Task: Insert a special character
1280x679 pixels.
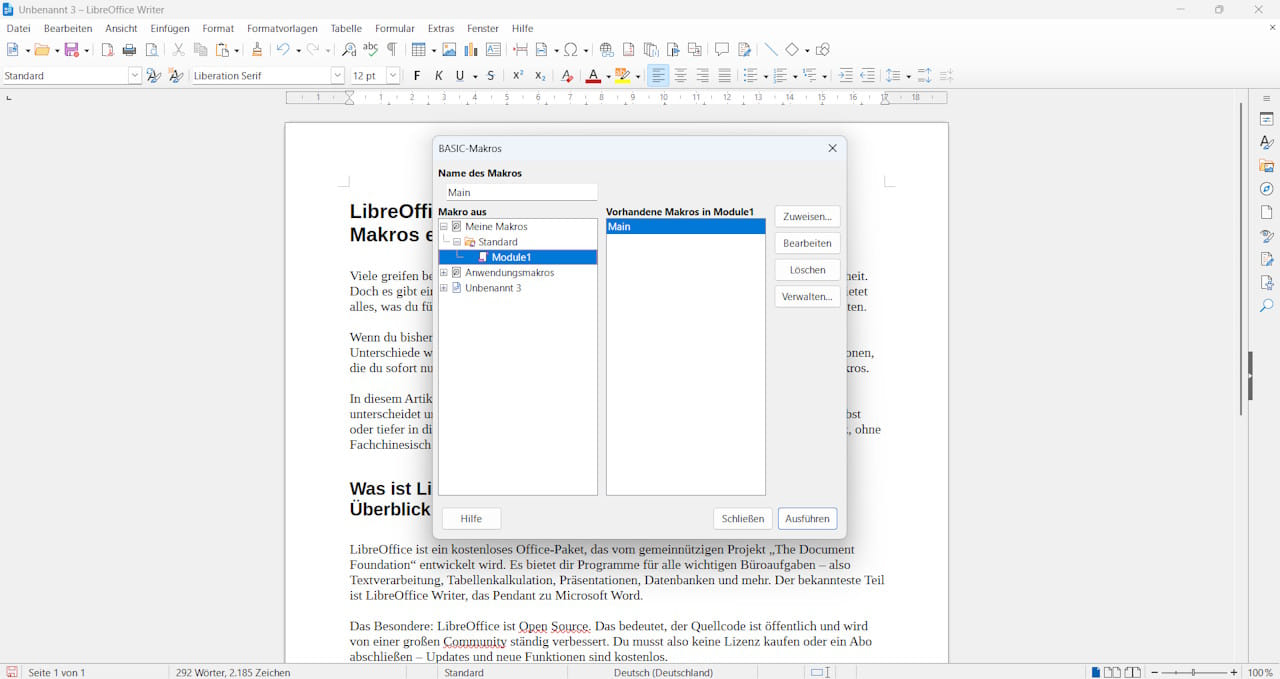Action: [572, 49]
